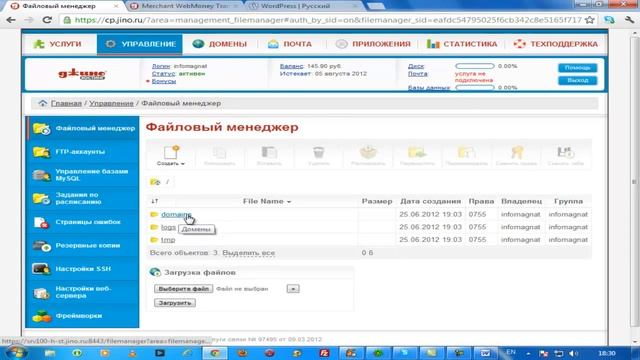Click the page vertical scrollbar
Screen dimensions: 640x360
click(x=635, y=182)
